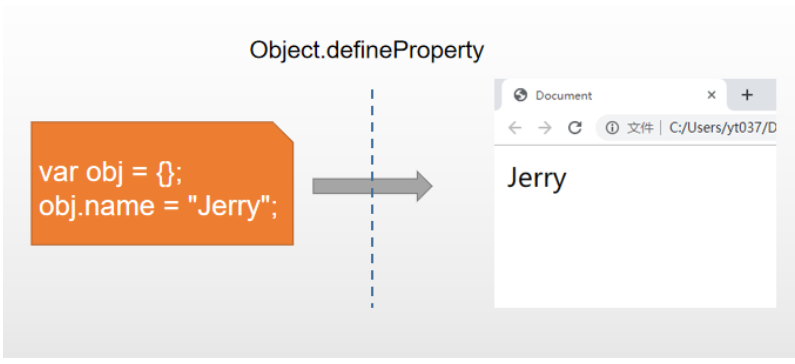Screen dimensions: 795x364
Task: Click the gray right-pointing arrow shape
Action: [x=372, y=186]
